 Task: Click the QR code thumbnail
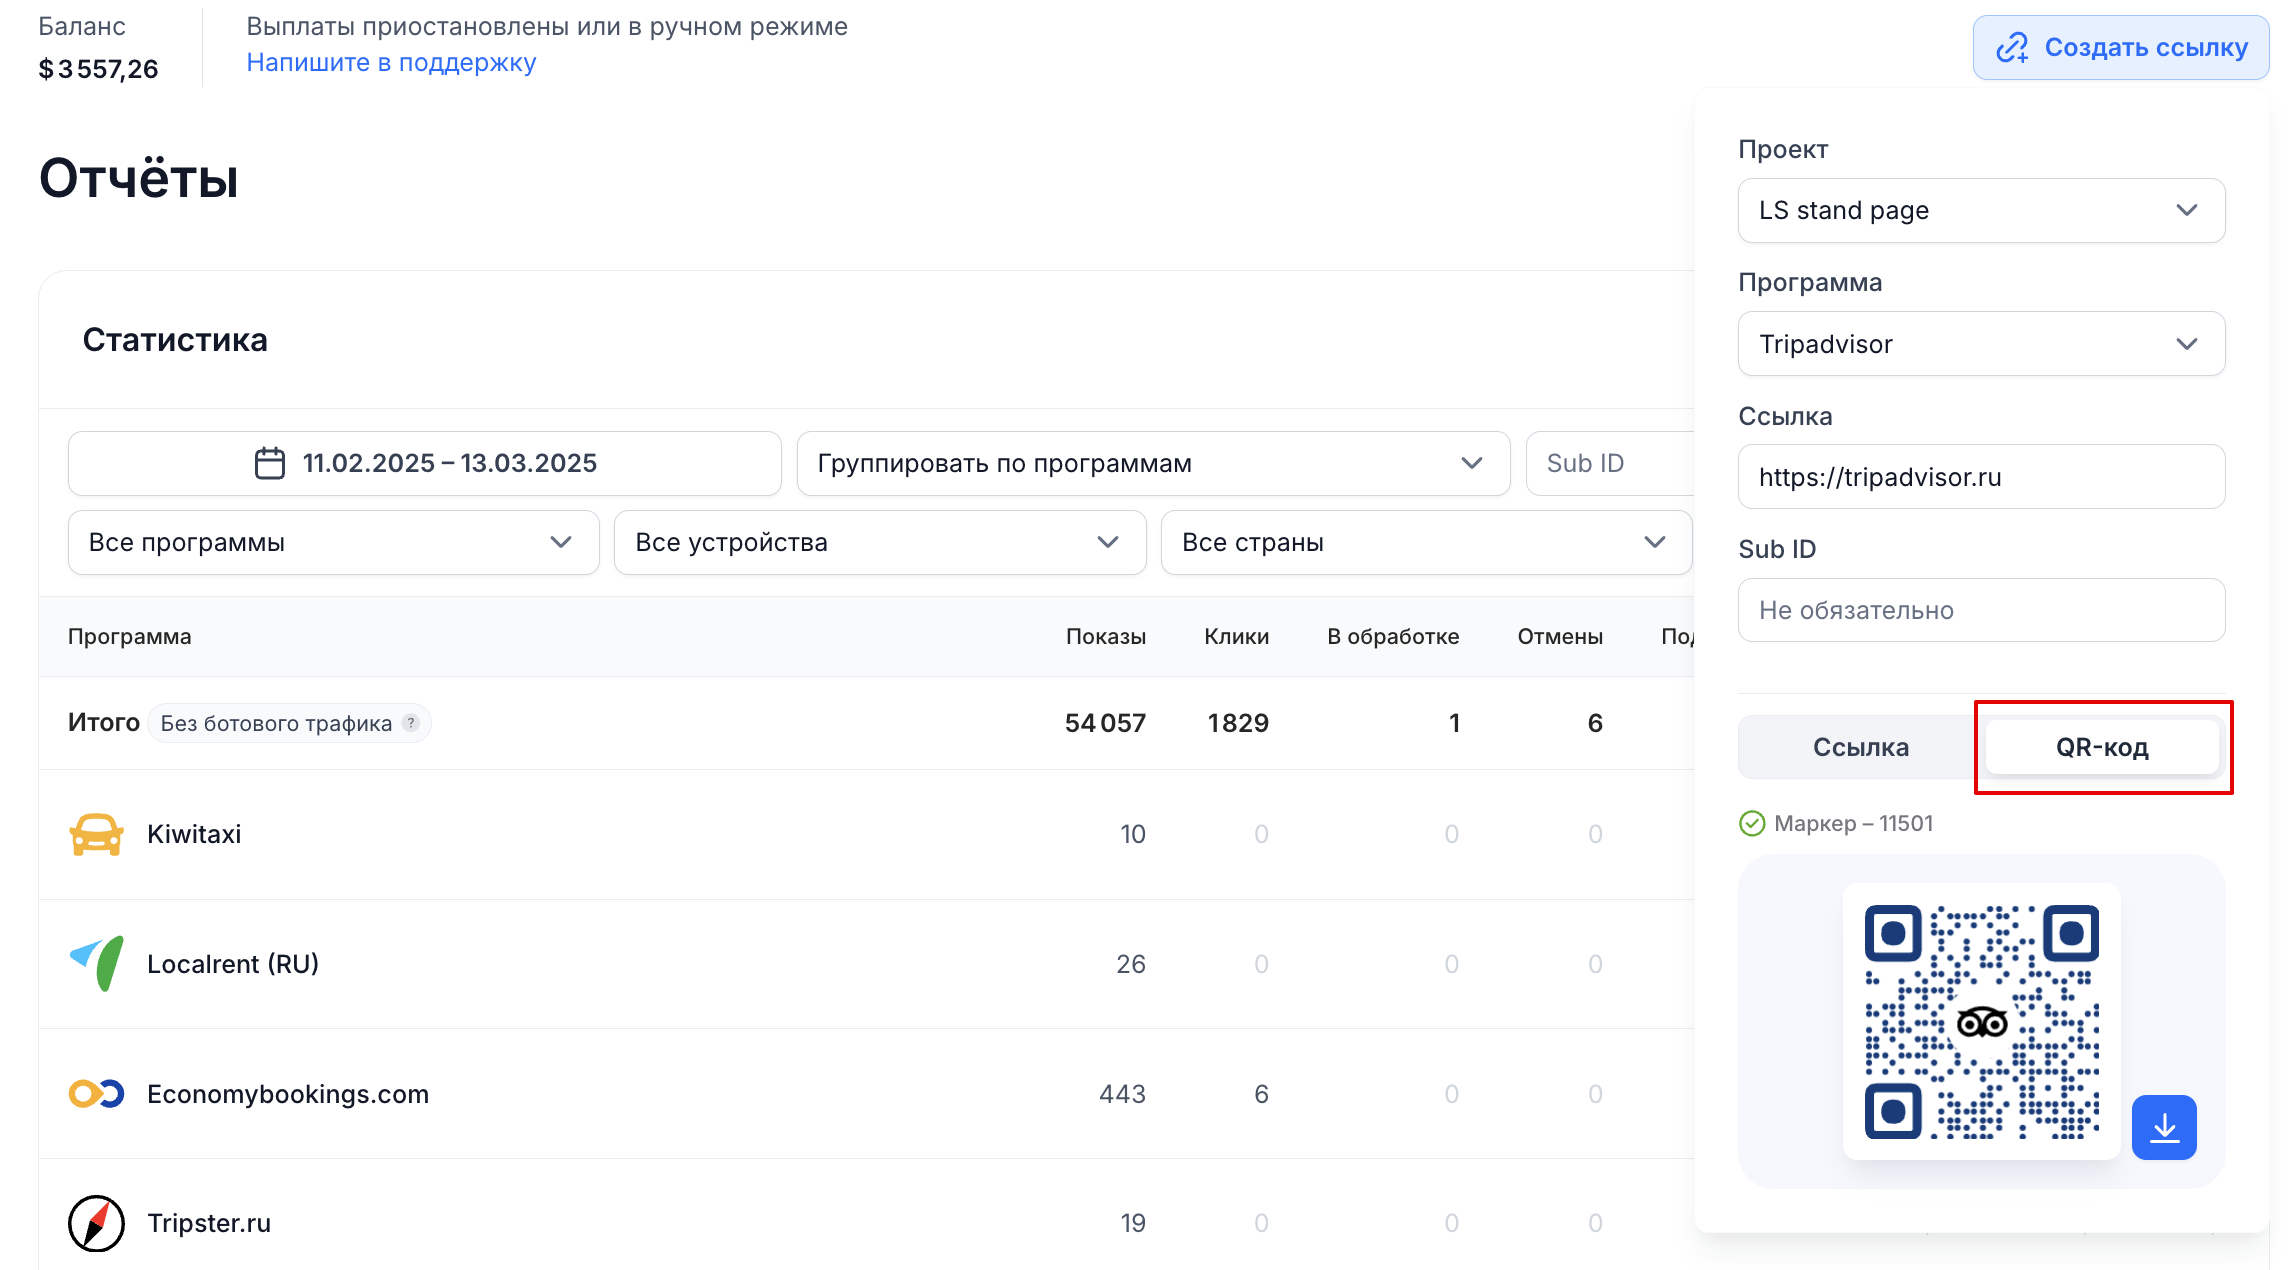pyautogui.click(x=1981, y=1021)
